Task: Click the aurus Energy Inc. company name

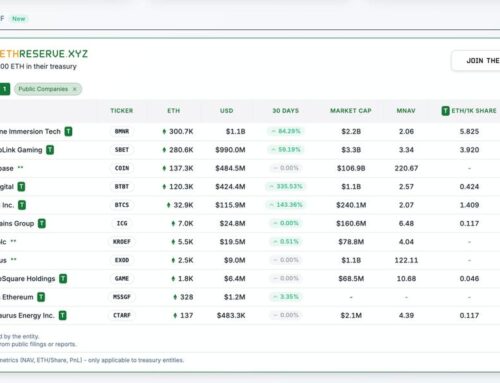Action: 27,315
